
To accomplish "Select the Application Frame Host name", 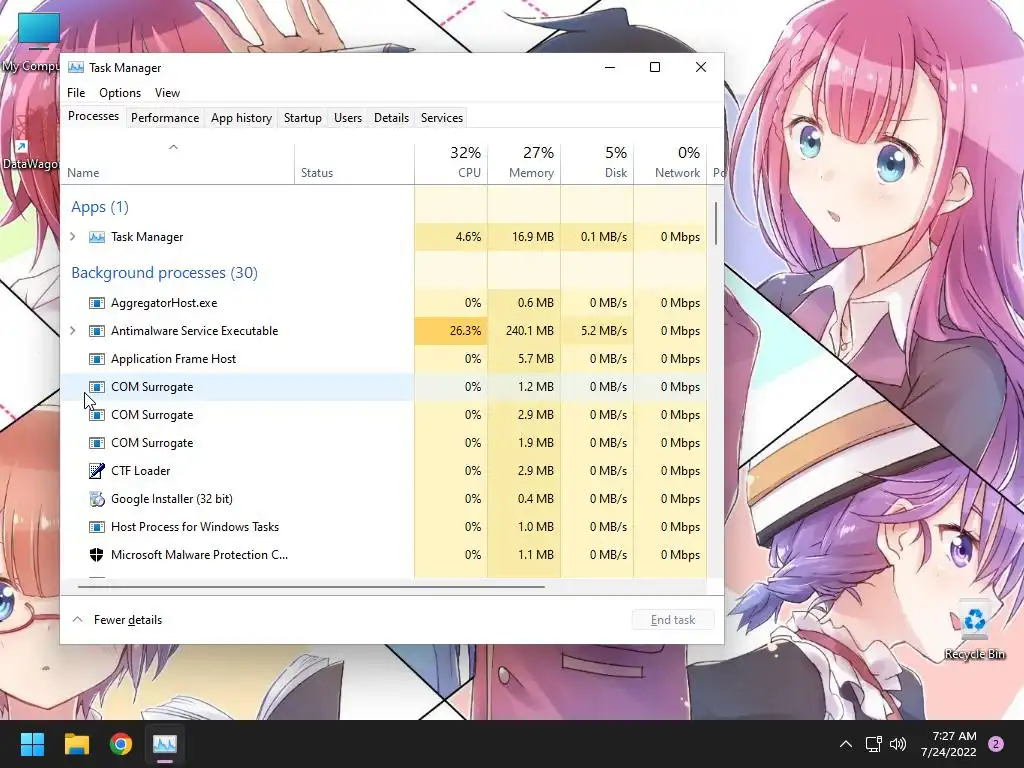I will click(x=173, y=359).
